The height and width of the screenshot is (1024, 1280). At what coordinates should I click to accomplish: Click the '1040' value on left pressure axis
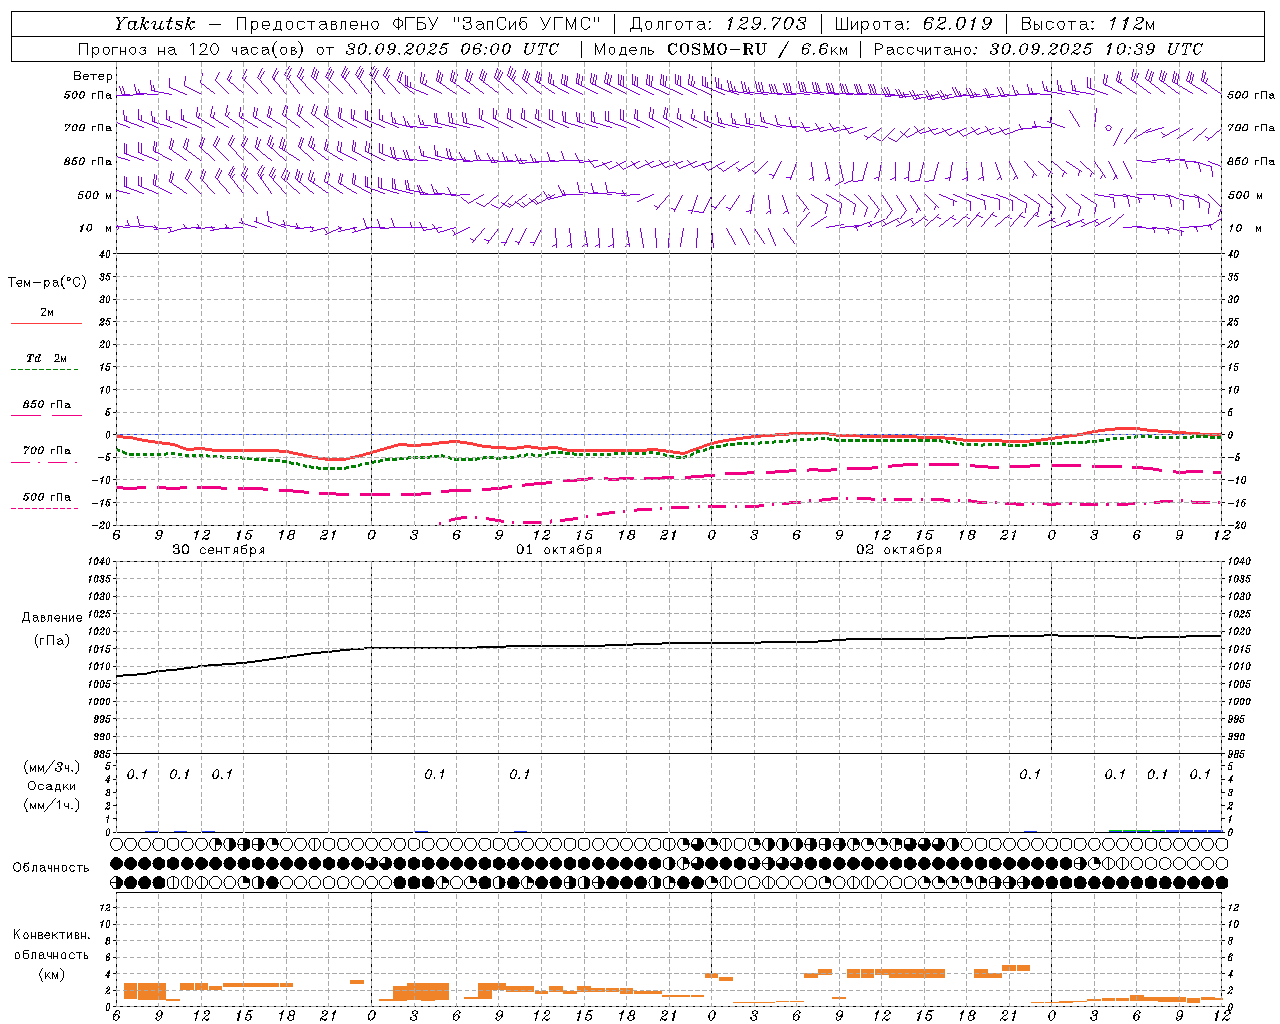point(98,561)
